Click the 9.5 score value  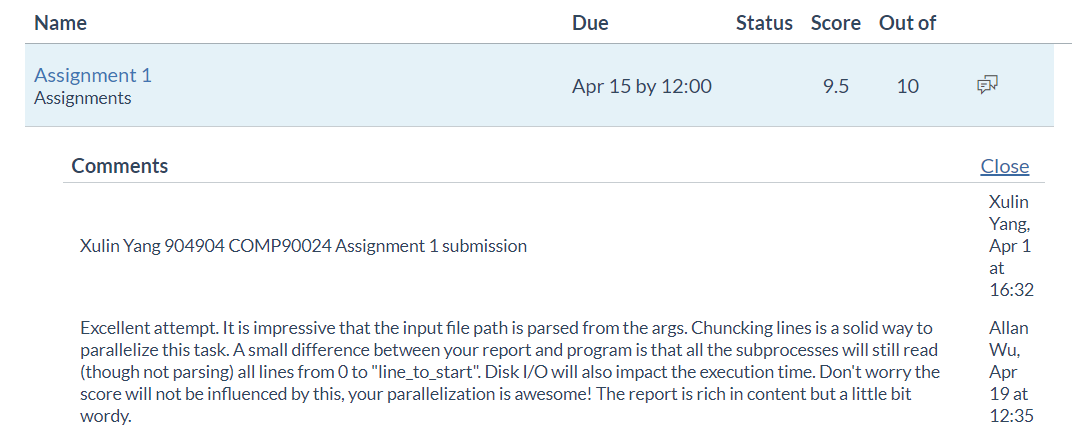(x=836, y=86)
